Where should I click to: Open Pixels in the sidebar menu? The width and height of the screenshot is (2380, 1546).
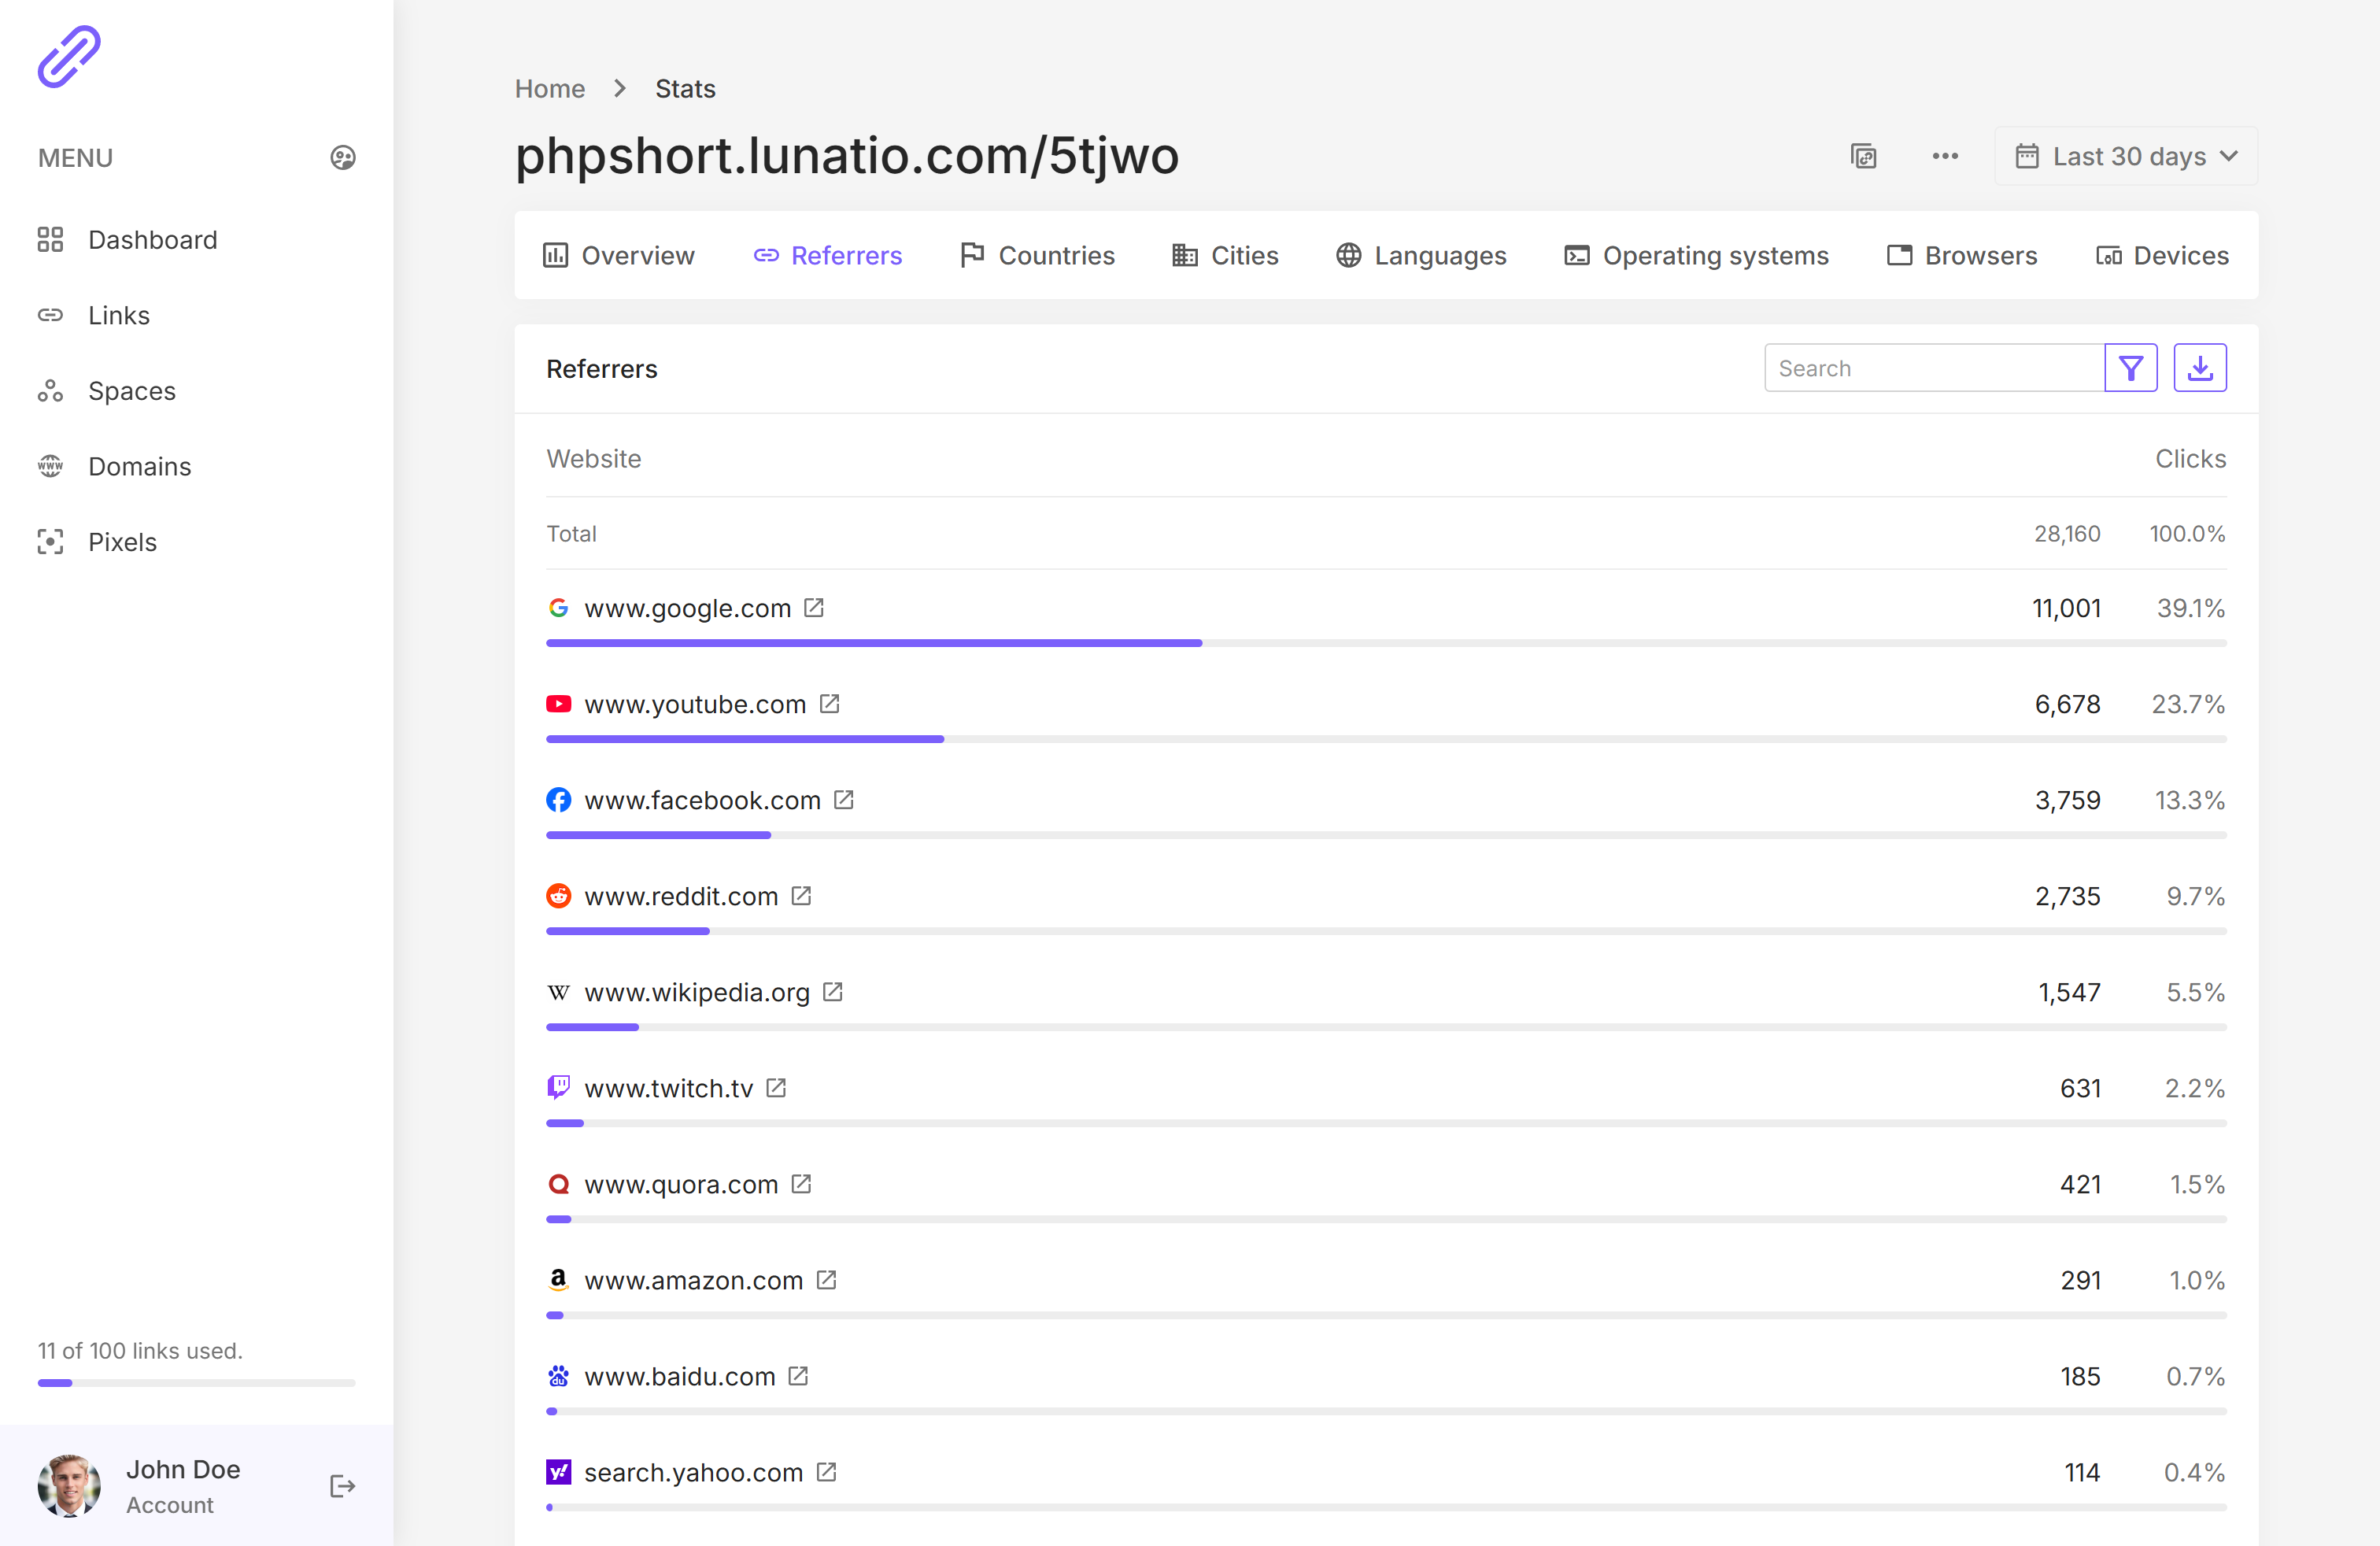[122, 542]
